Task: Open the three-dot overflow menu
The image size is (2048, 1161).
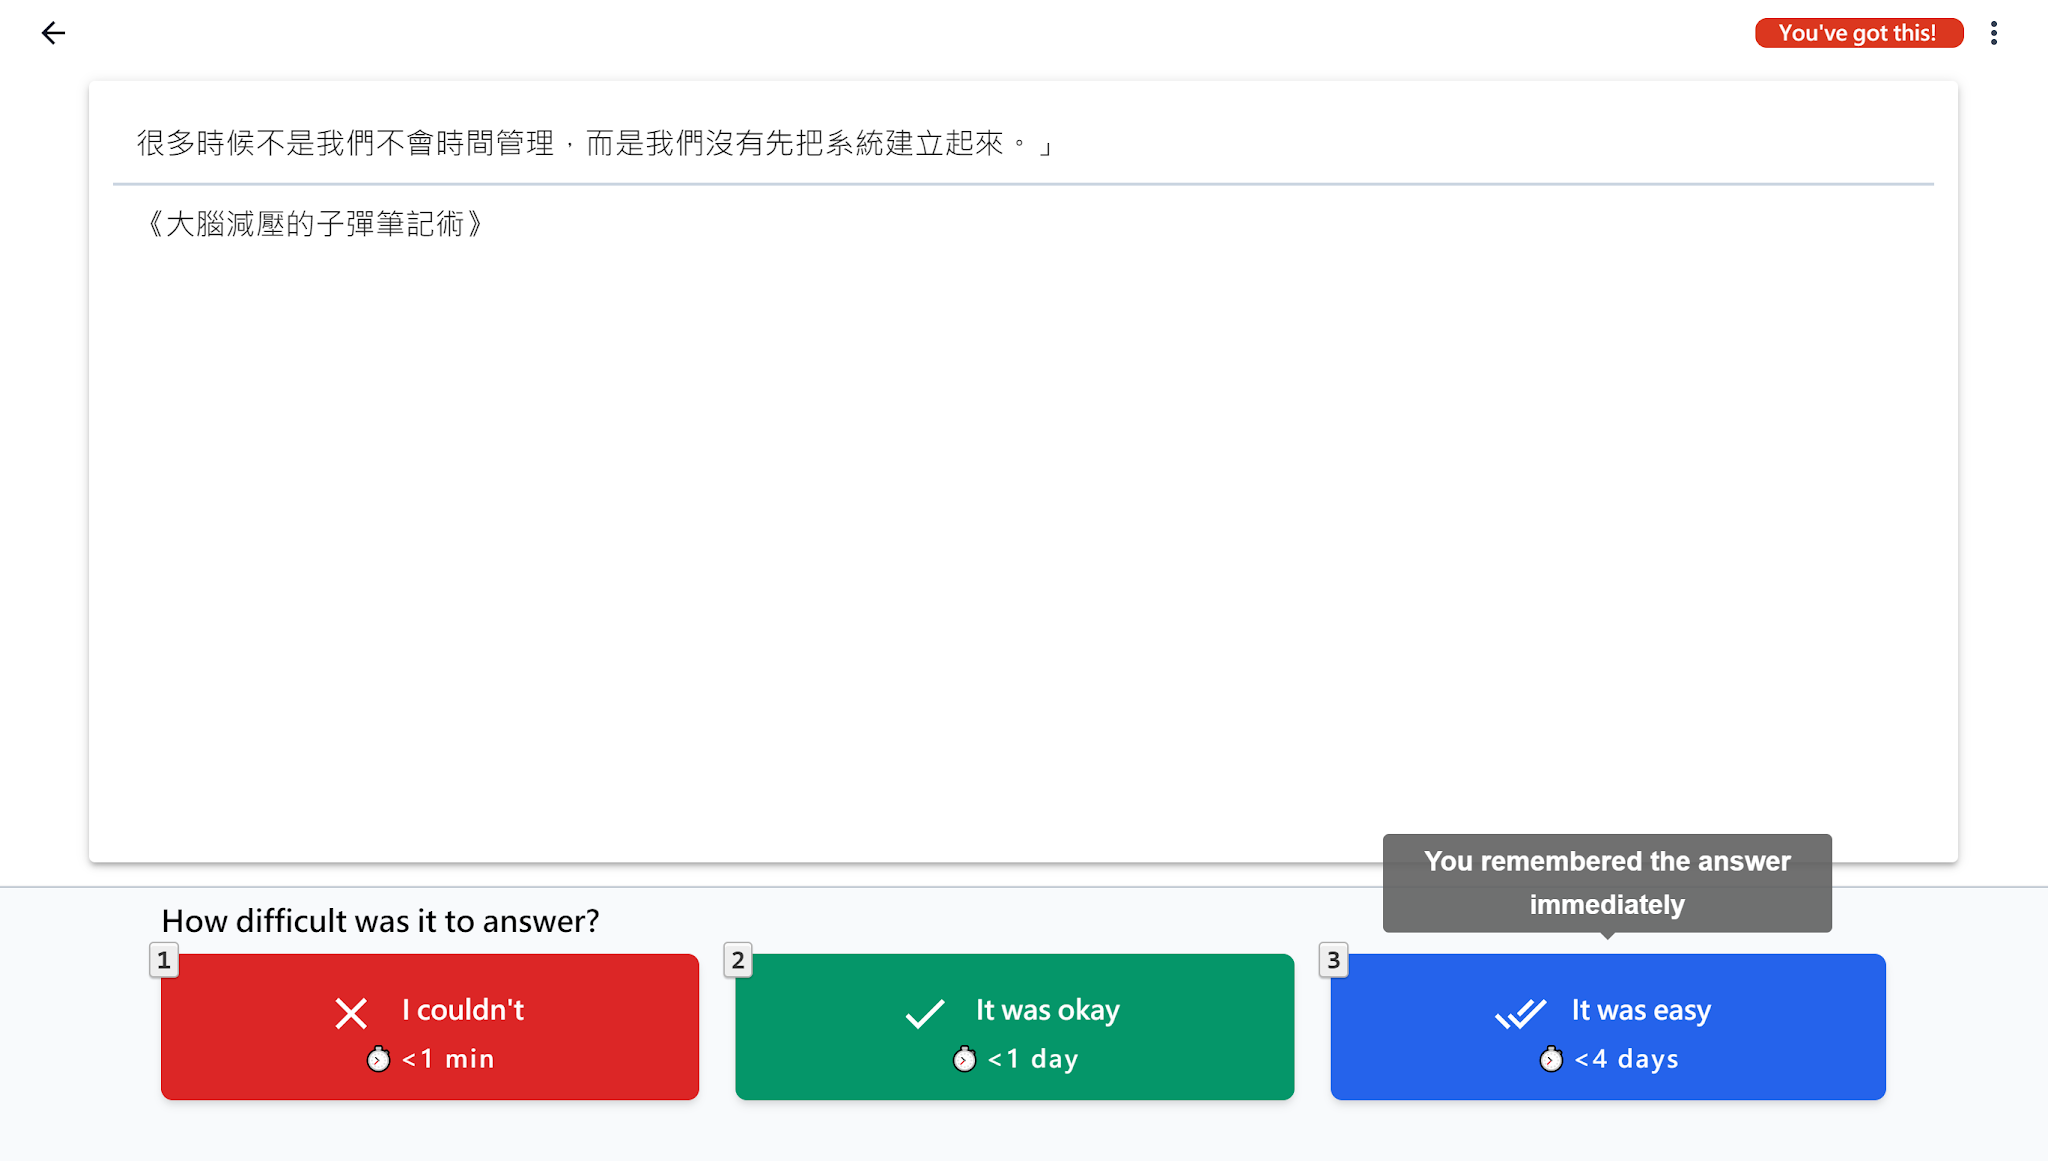Action: point(1995,33)
